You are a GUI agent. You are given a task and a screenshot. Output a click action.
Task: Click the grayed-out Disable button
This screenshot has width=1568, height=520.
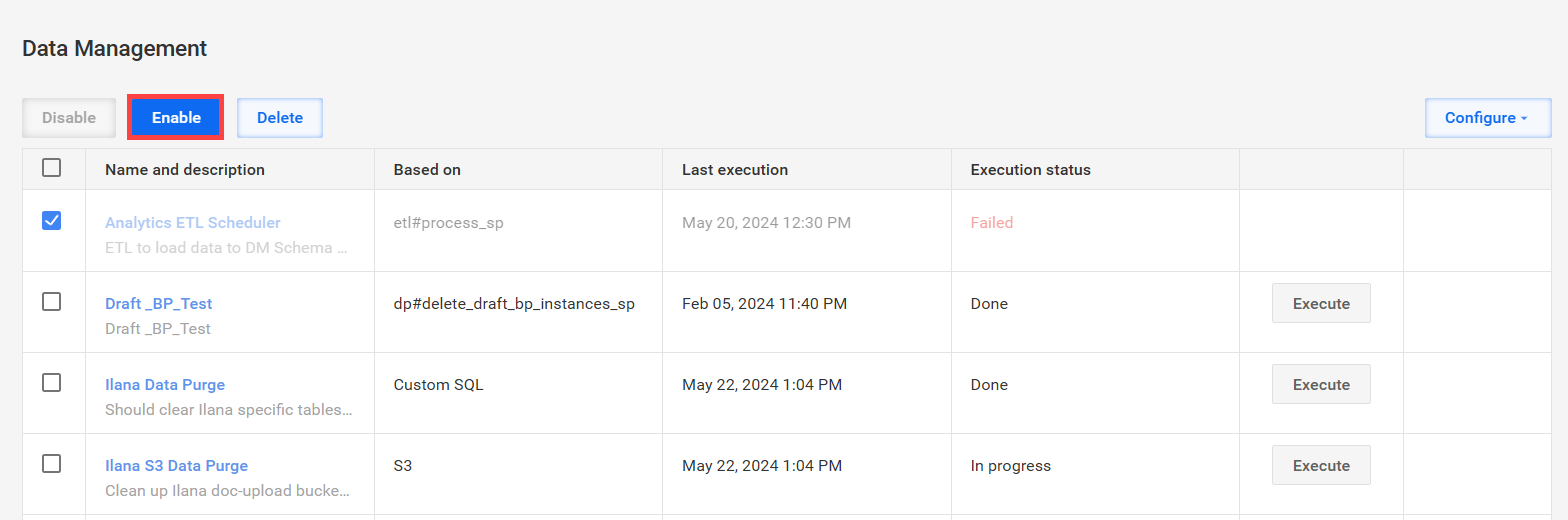(x=69, y=118)
